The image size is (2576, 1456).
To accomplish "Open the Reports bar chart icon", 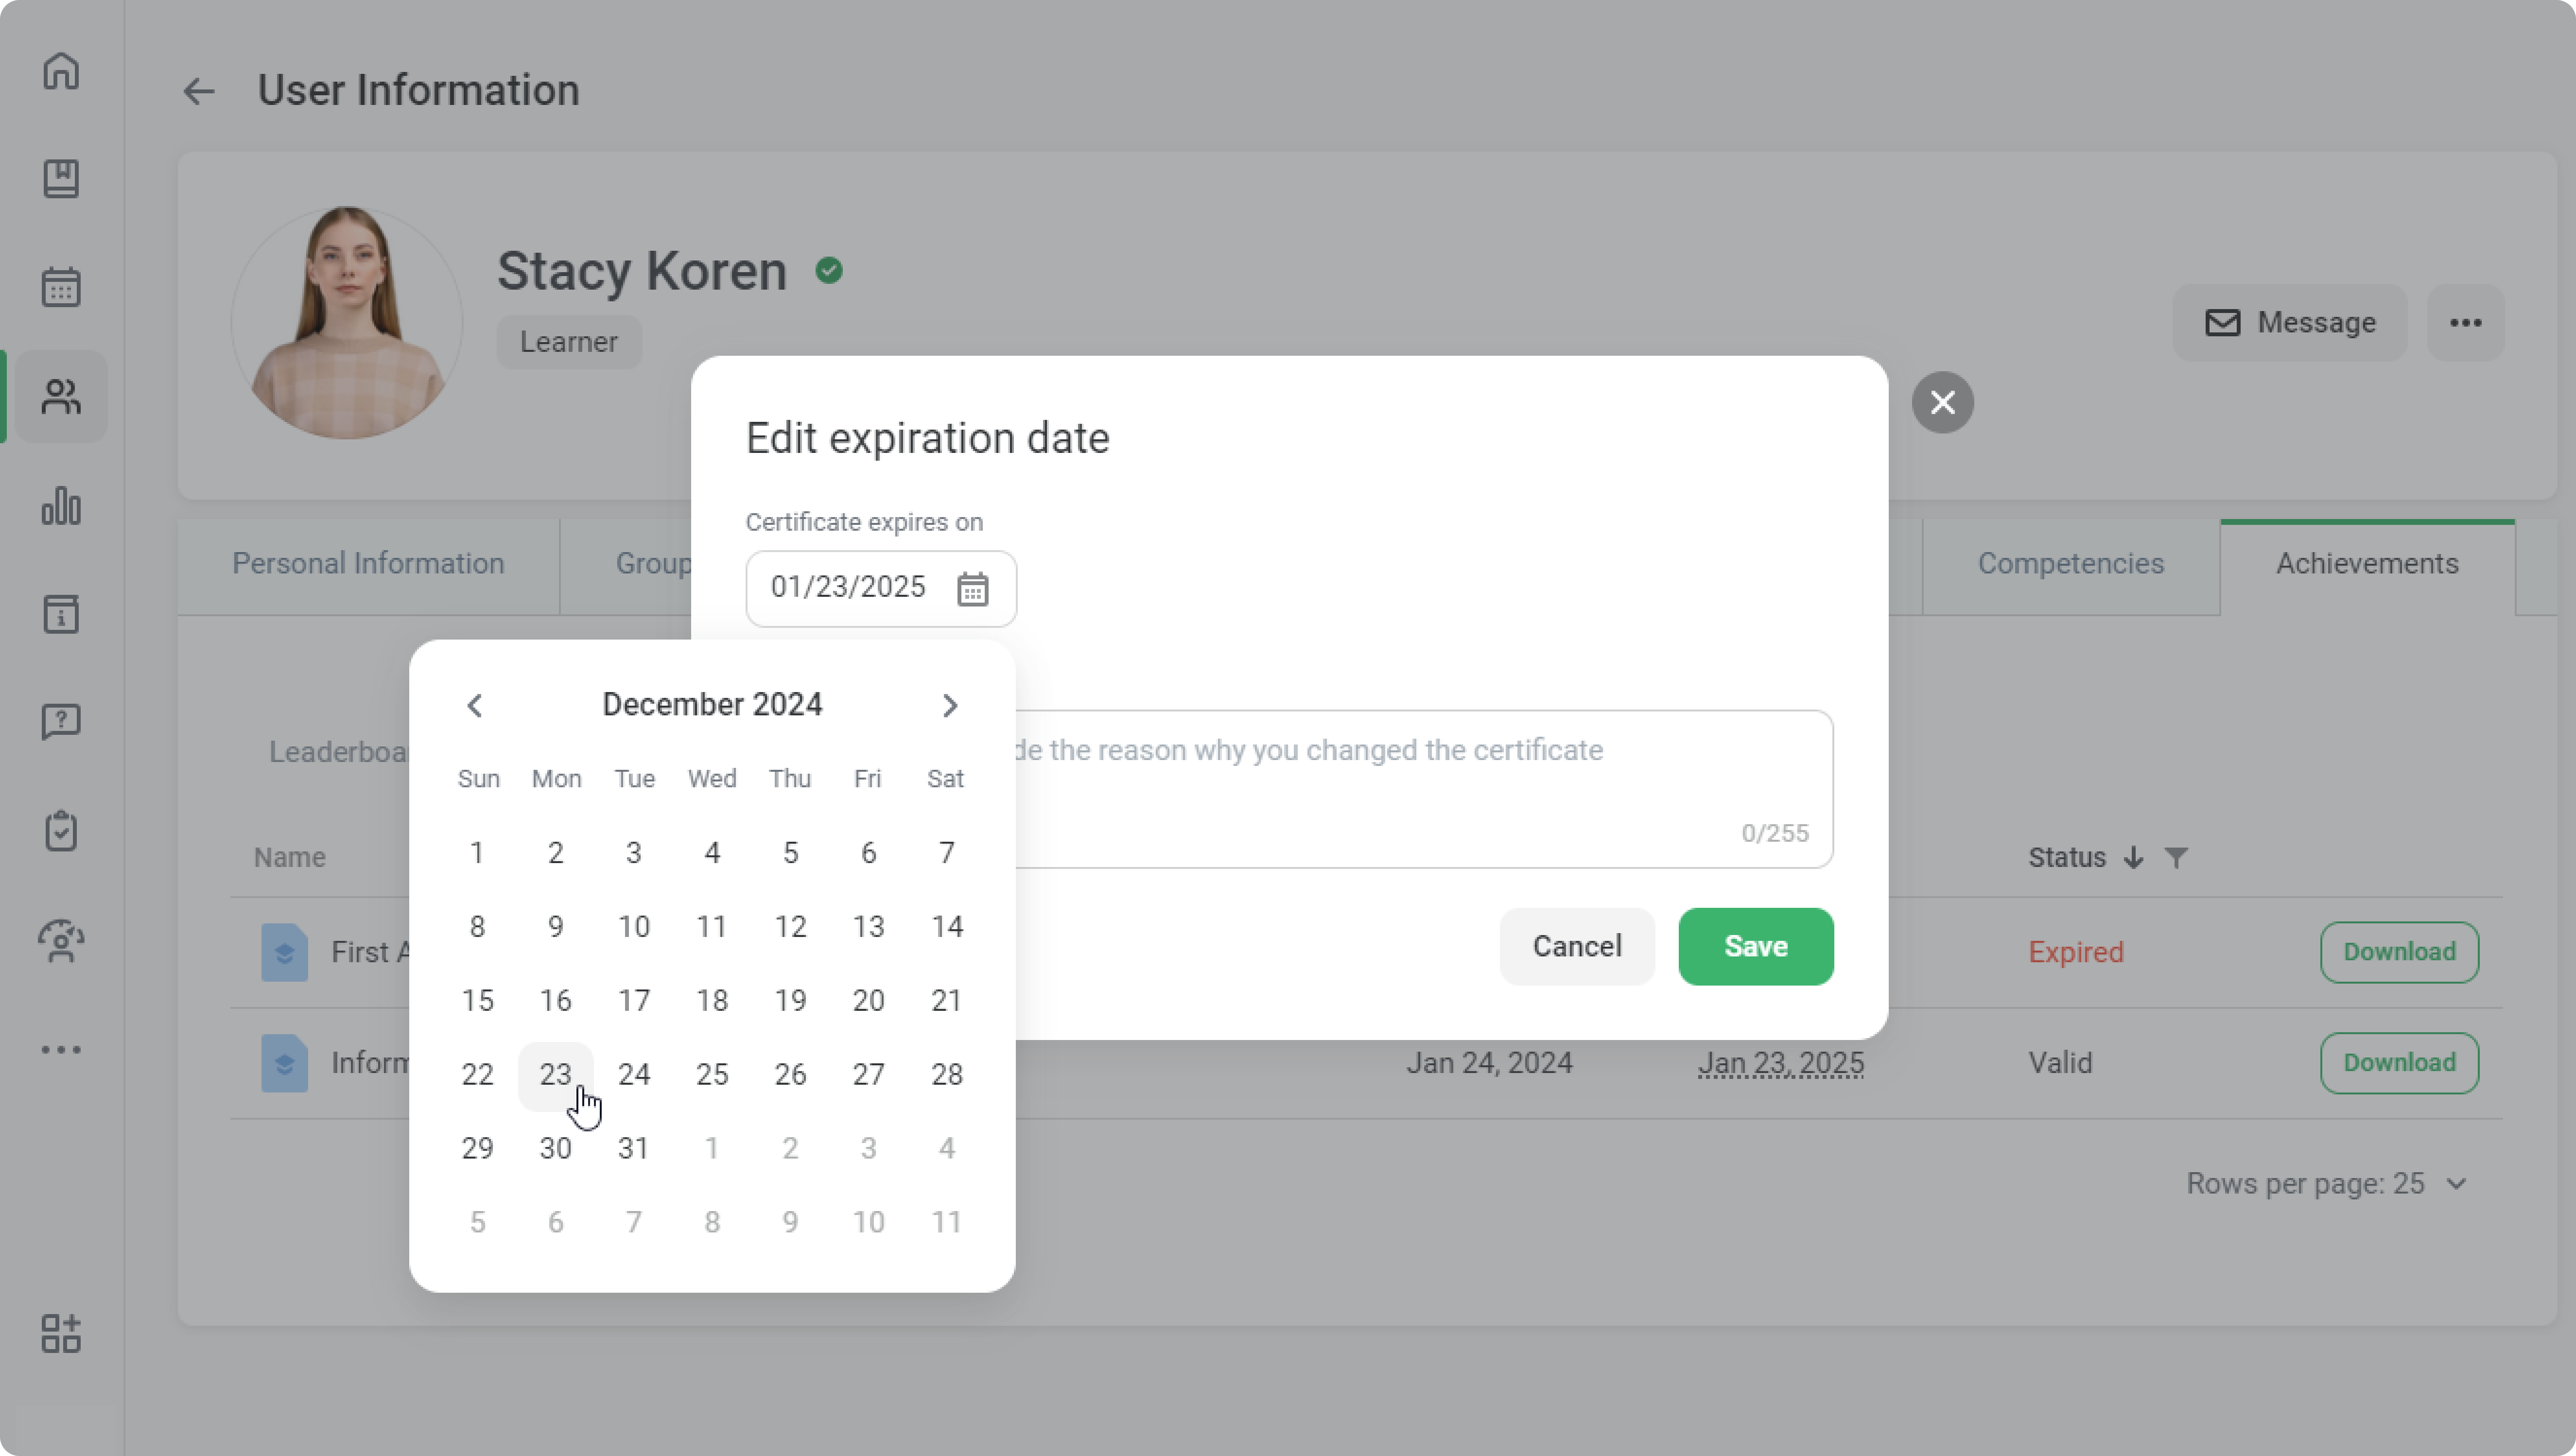I will click(61, 506).
